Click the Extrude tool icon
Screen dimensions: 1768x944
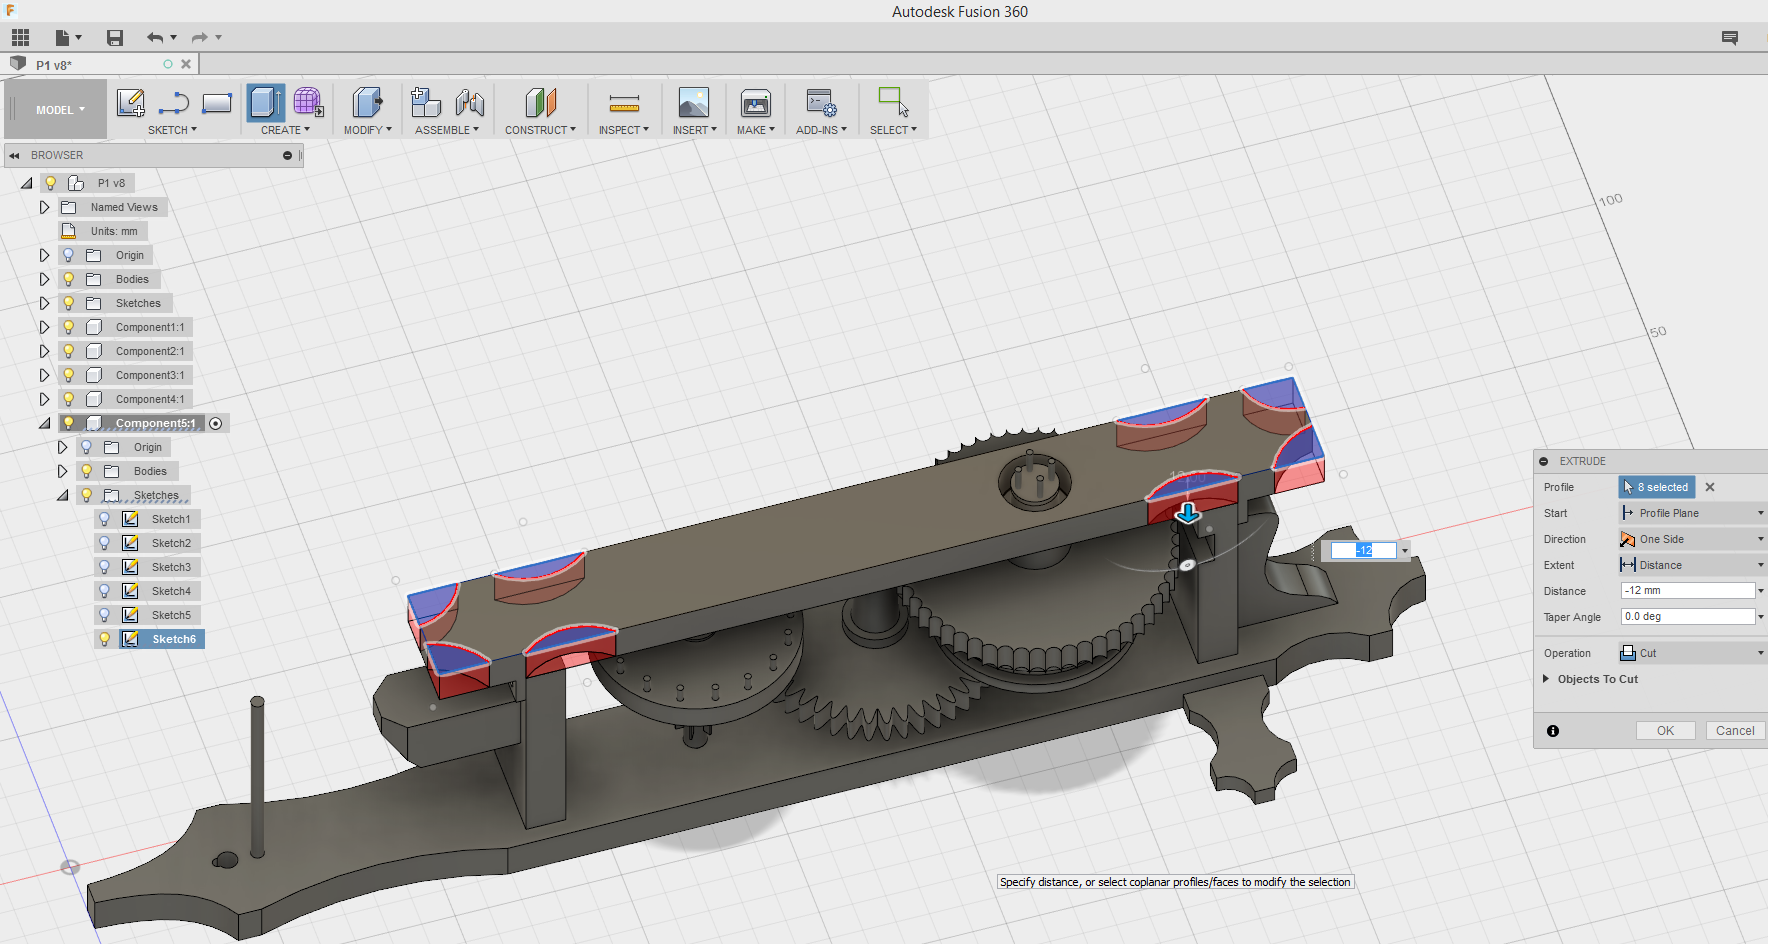(x=266, y=102)
